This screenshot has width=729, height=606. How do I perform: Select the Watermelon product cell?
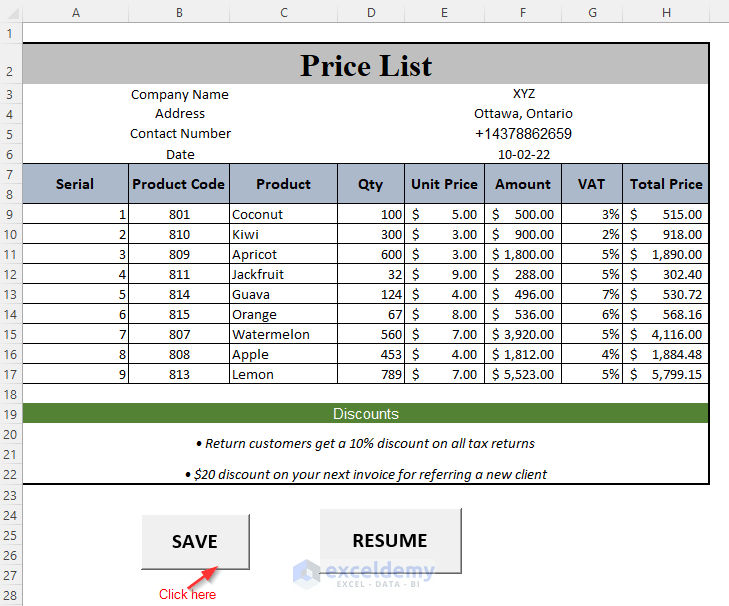[284, 334]
